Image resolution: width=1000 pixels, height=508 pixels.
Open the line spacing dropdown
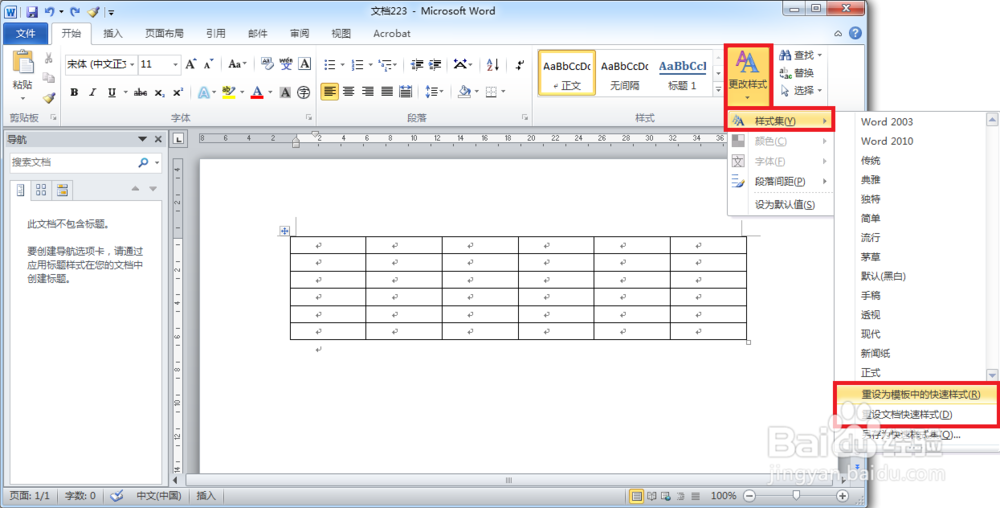pos(434,92)
